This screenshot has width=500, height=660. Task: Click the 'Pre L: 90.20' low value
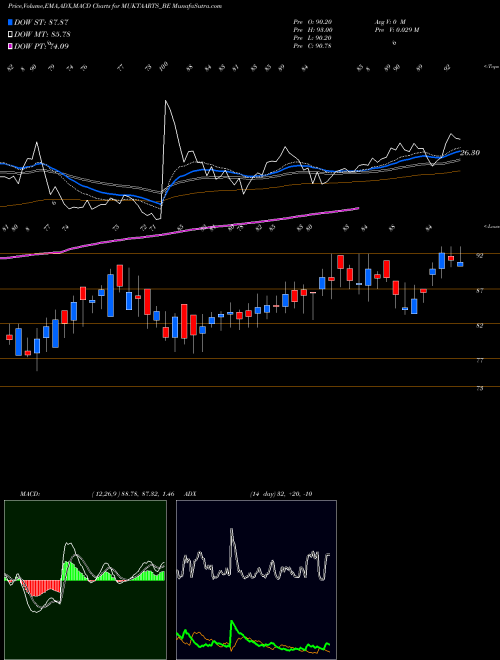coord(313,38)
